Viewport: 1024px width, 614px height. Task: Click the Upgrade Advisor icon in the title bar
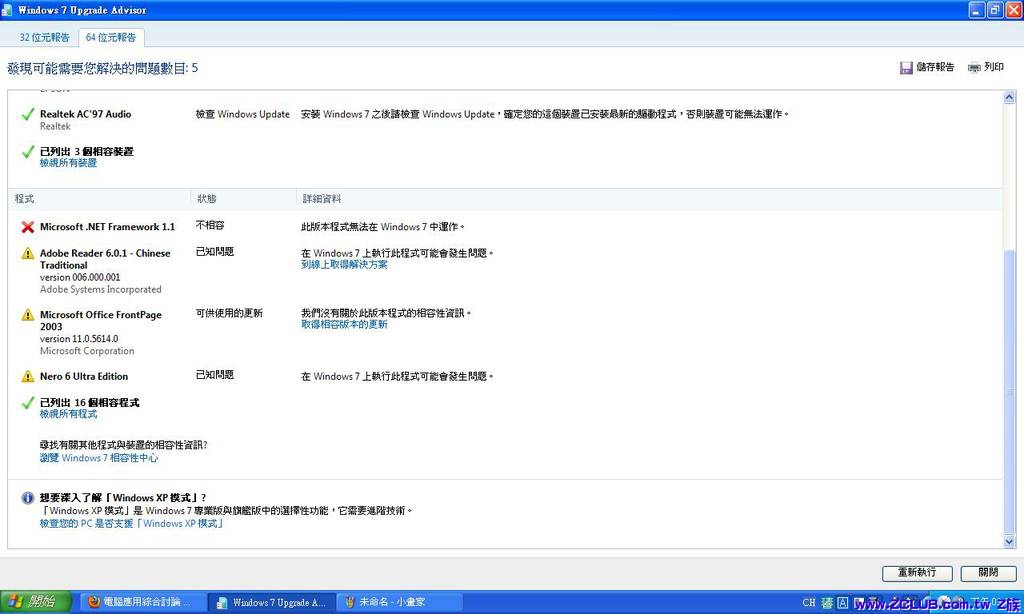7,10
